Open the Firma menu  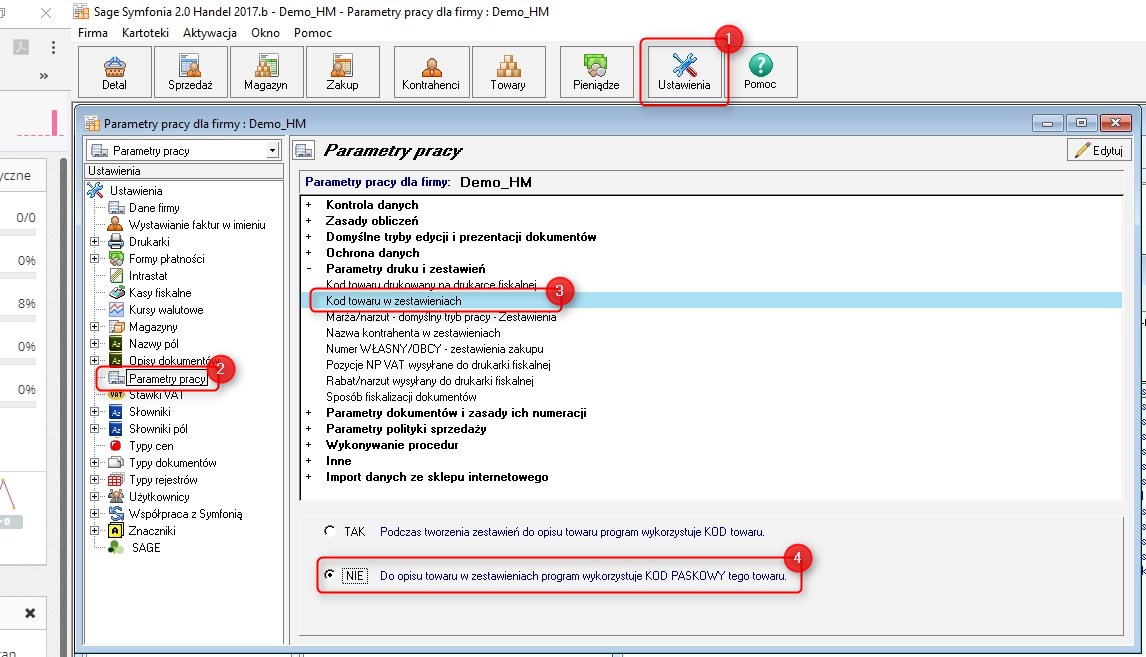[x=93, y=33]
